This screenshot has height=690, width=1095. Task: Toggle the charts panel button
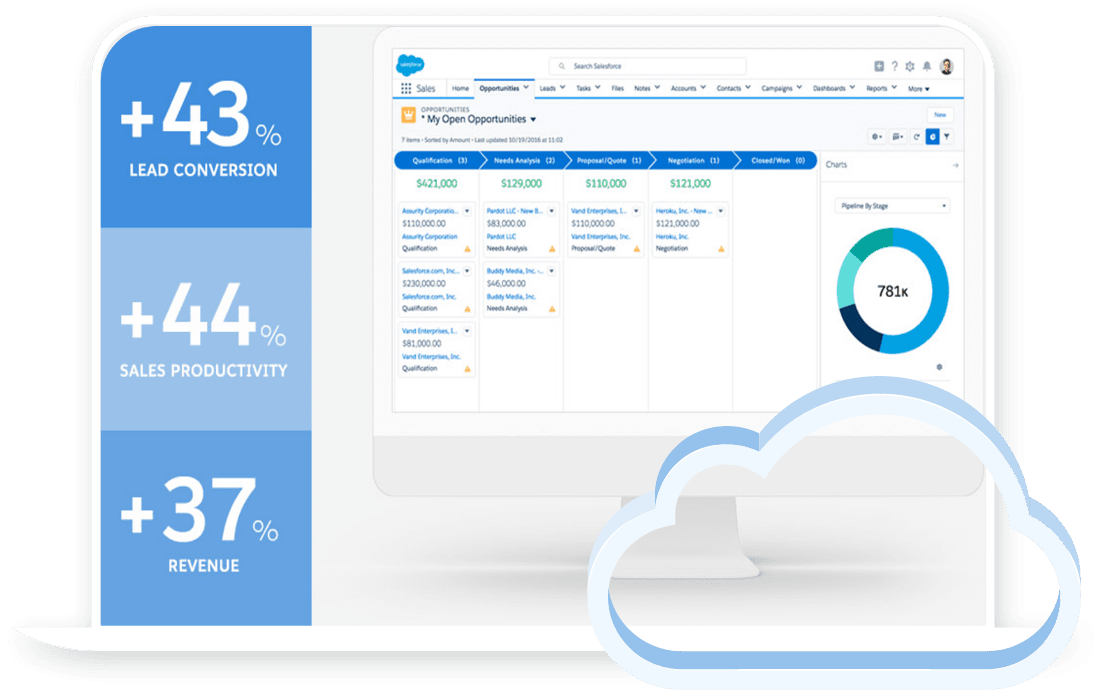point(932,137)
